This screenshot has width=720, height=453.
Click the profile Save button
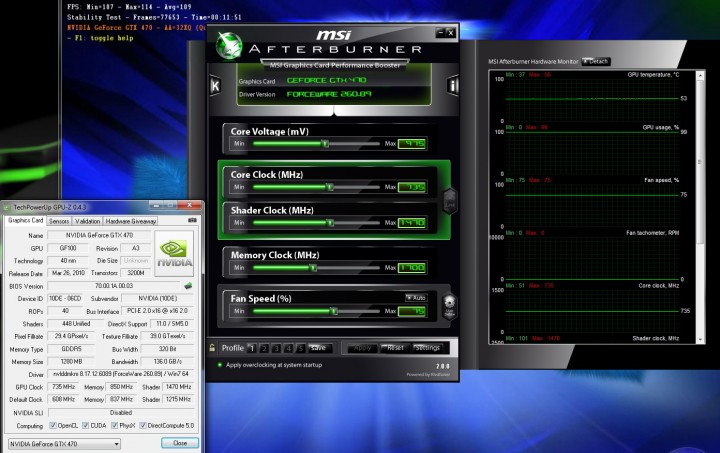[x=319, y=348]
